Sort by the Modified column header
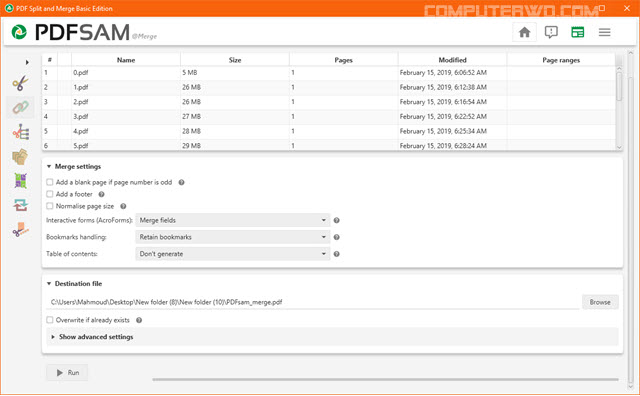This screenshot has width=640, height=396. [452, 60]
